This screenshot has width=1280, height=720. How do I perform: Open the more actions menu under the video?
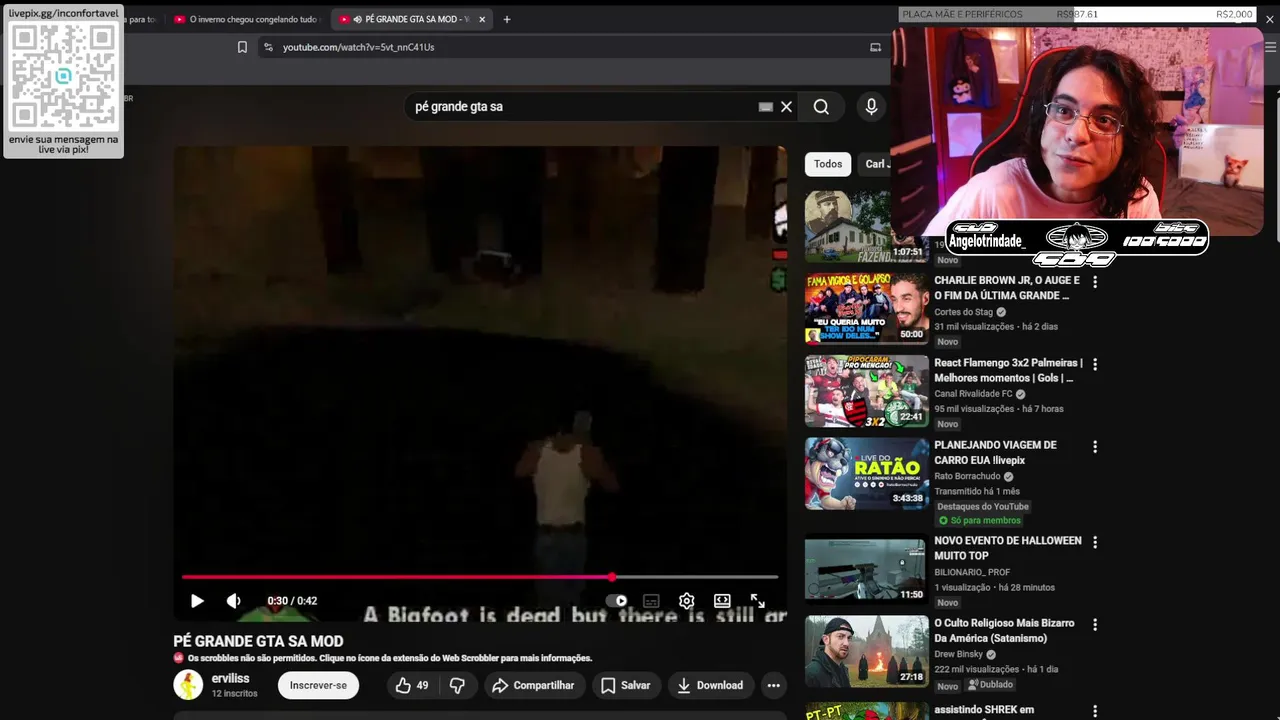pos(773,685)
